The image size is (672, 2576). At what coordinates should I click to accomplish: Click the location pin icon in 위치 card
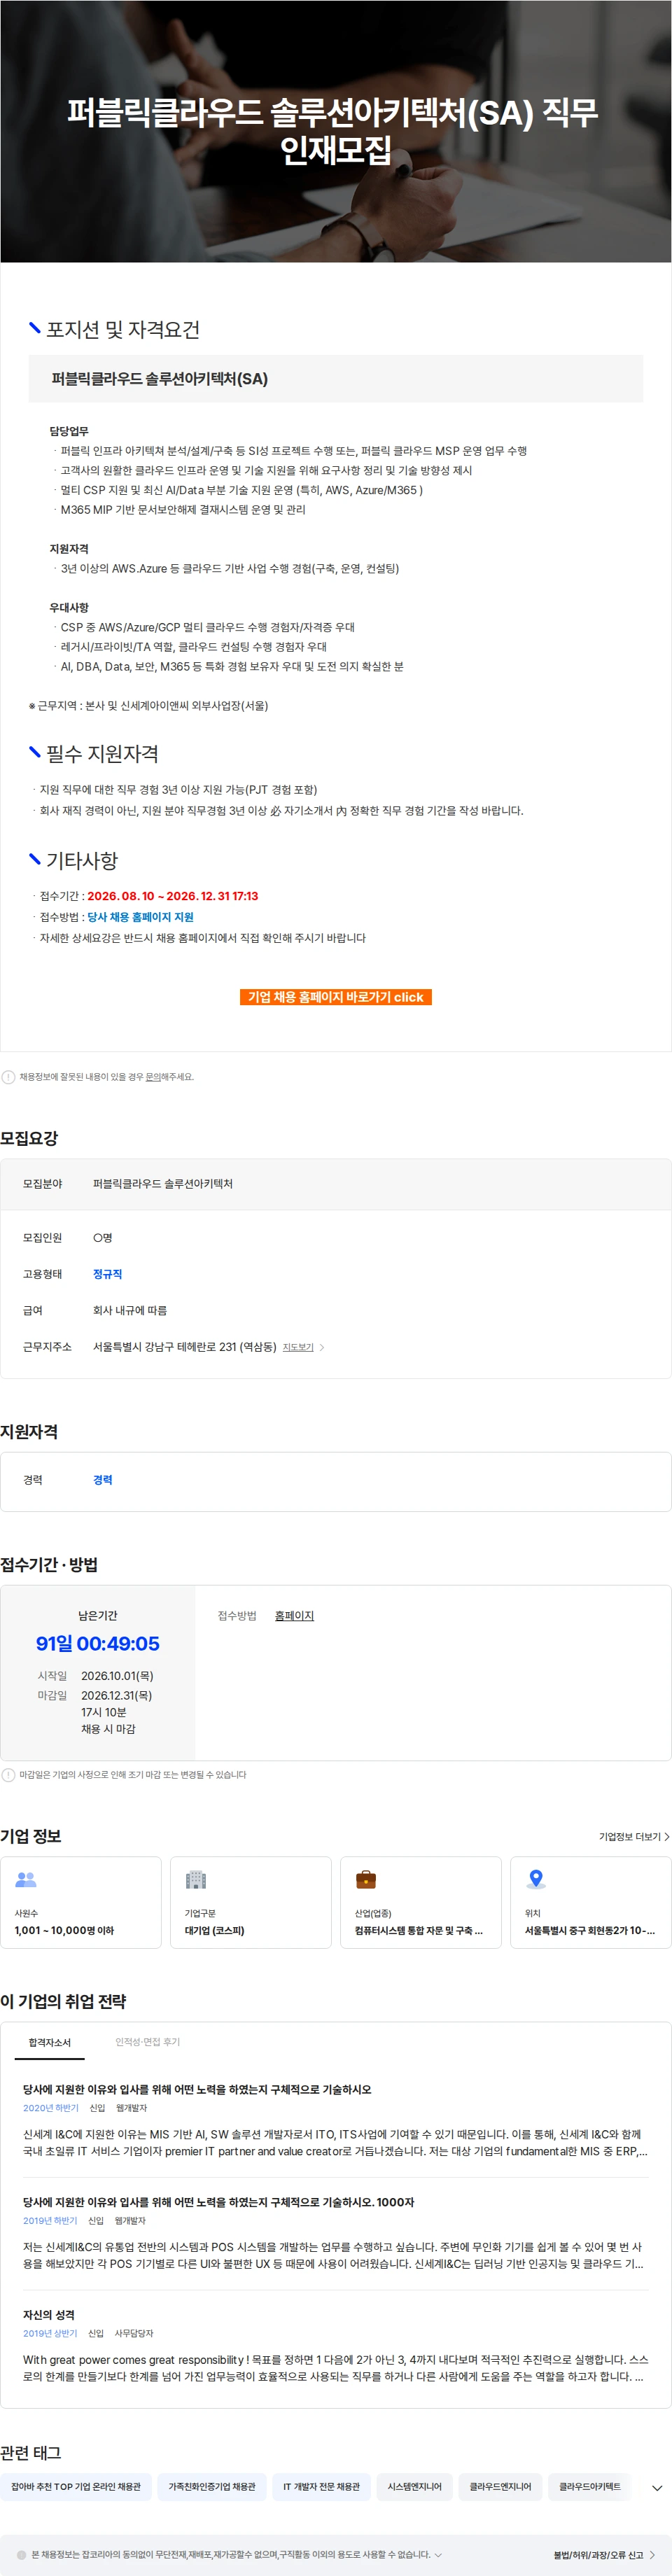536,1880
